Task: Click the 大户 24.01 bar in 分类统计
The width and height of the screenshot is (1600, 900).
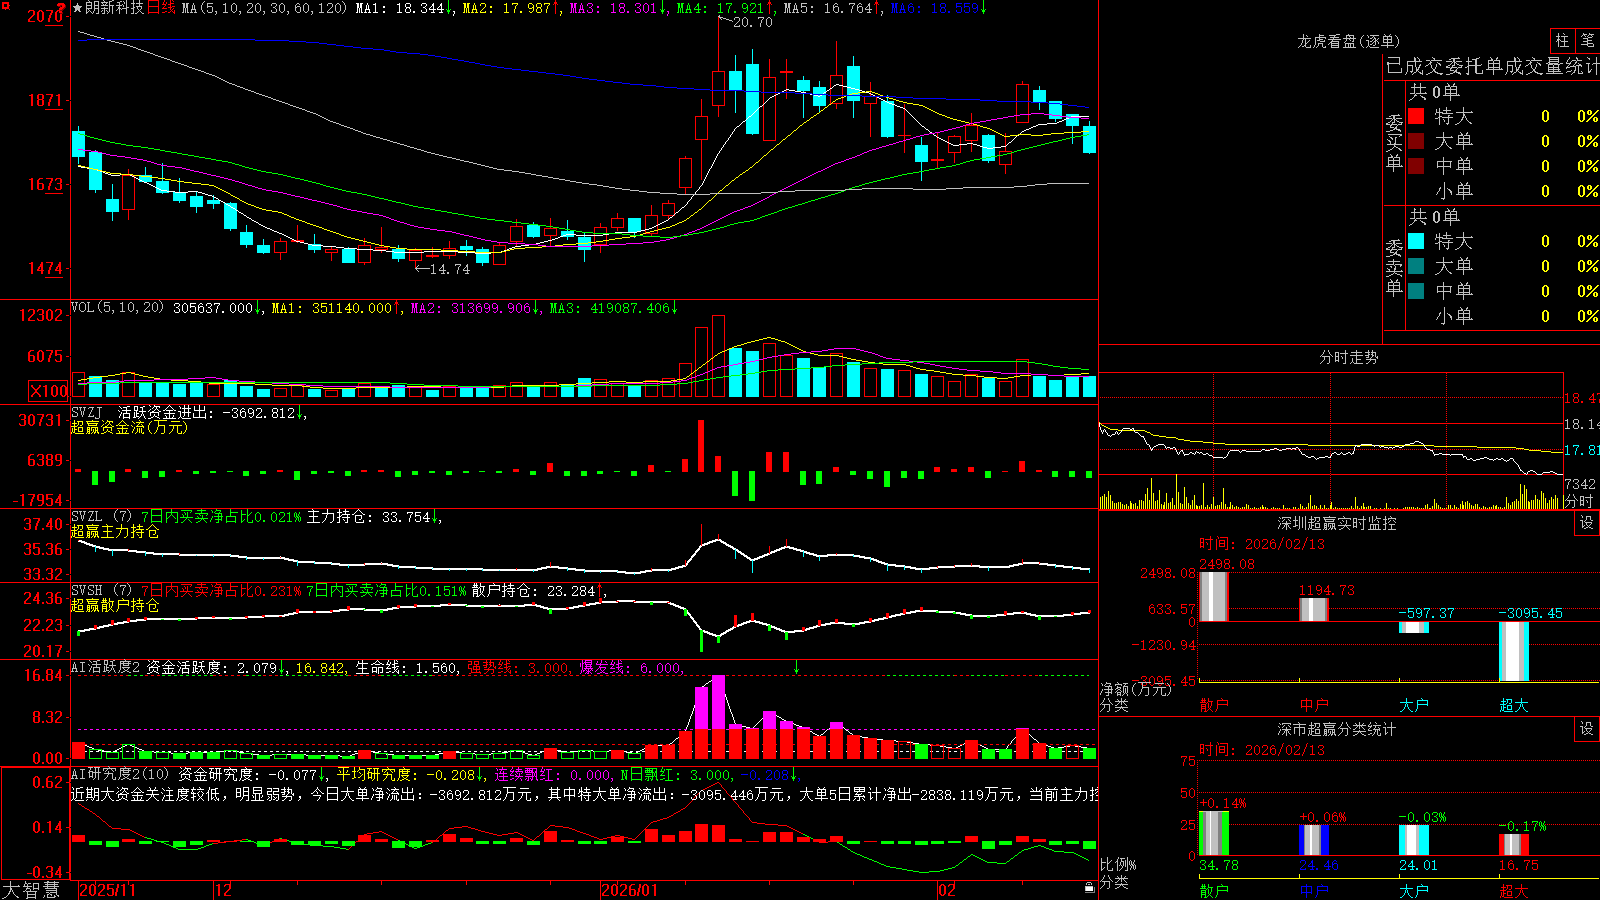Action: tap(1414, 840)
